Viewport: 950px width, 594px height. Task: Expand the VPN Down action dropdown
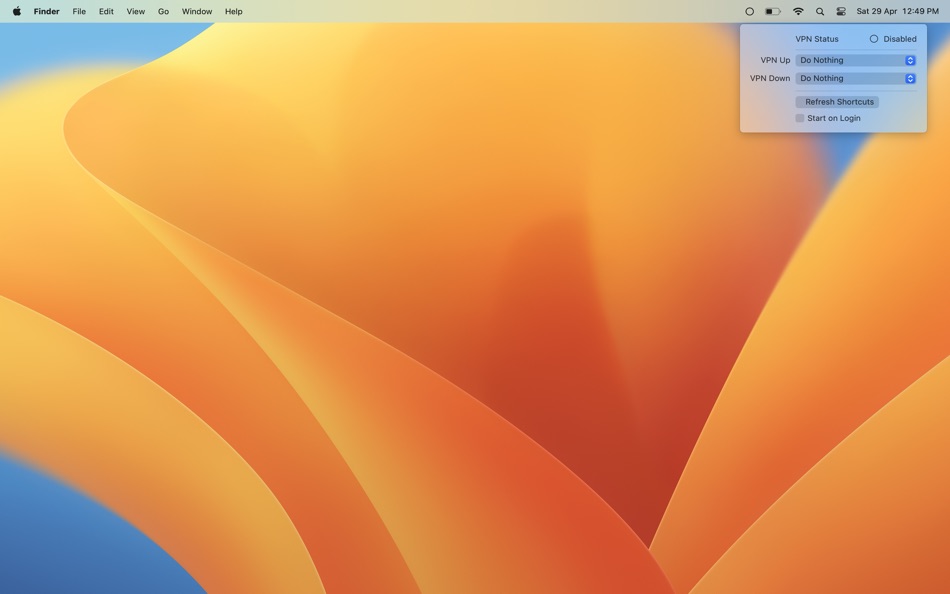855,78
